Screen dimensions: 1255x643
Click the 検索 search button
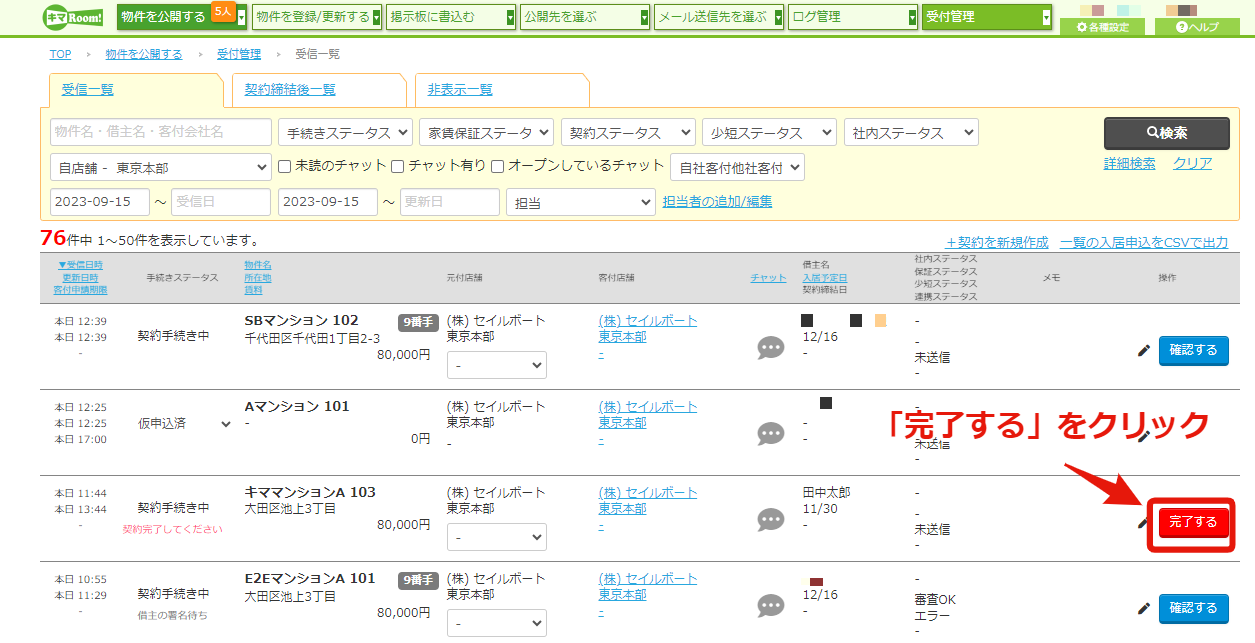pos(1166,133)
